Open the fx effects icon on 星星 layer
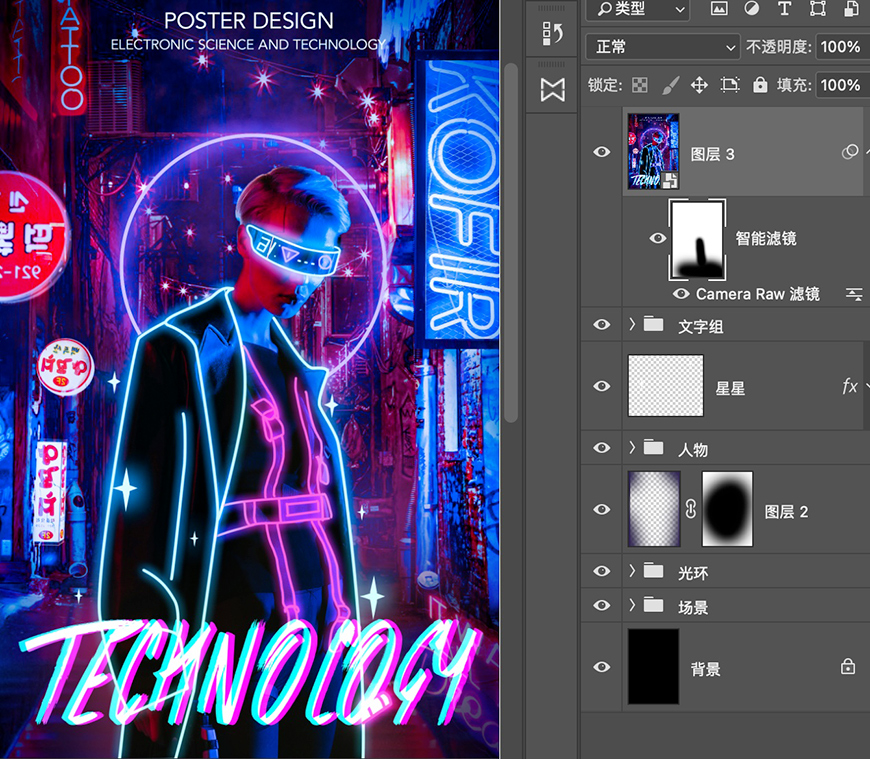Image resolution: width=870 pixels, height=759 pixels. coord(849,386)
